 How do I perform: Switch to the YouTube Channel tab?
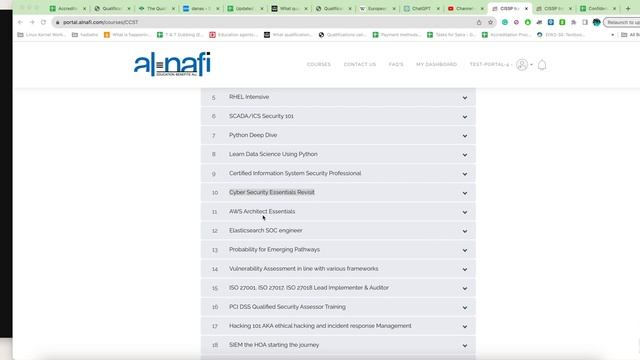click(466, 9)
